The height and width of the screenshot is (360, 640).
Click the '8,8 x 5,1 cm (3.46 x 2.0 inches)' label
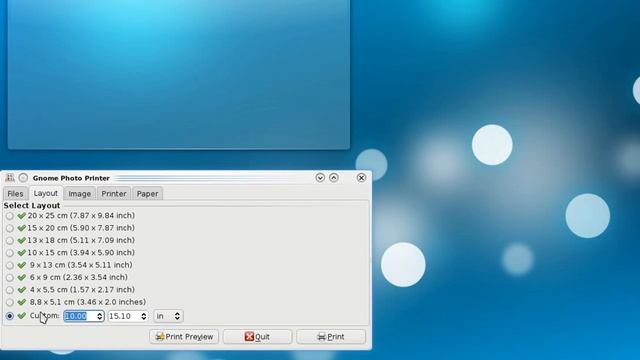(x=87, y=302)
